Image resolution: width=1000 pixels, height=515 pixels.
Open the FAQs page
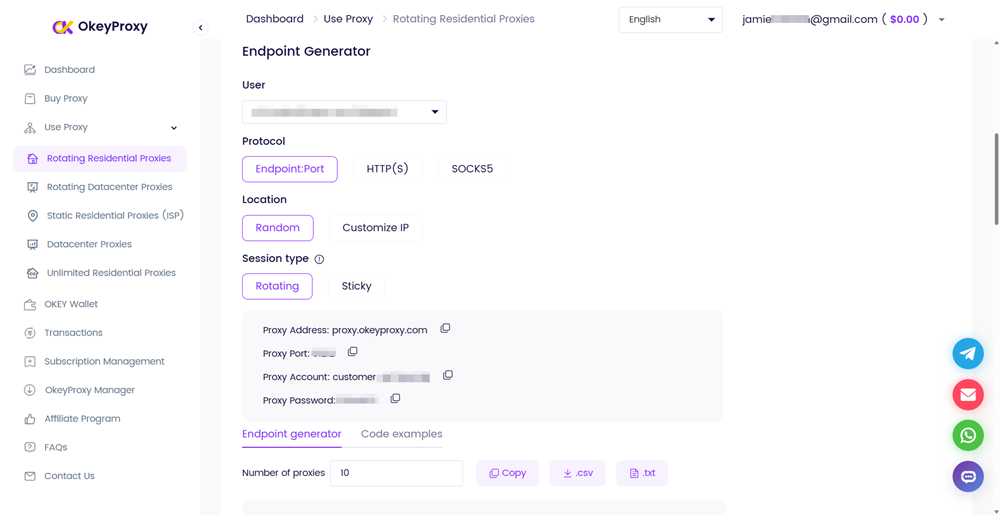[56, 447]
